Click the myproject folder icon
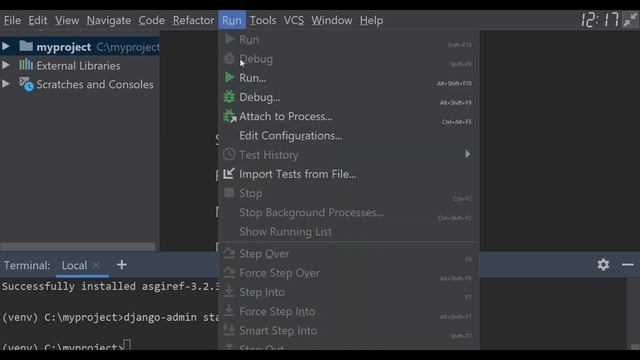The image size is (640, 360). pos(26,46)
